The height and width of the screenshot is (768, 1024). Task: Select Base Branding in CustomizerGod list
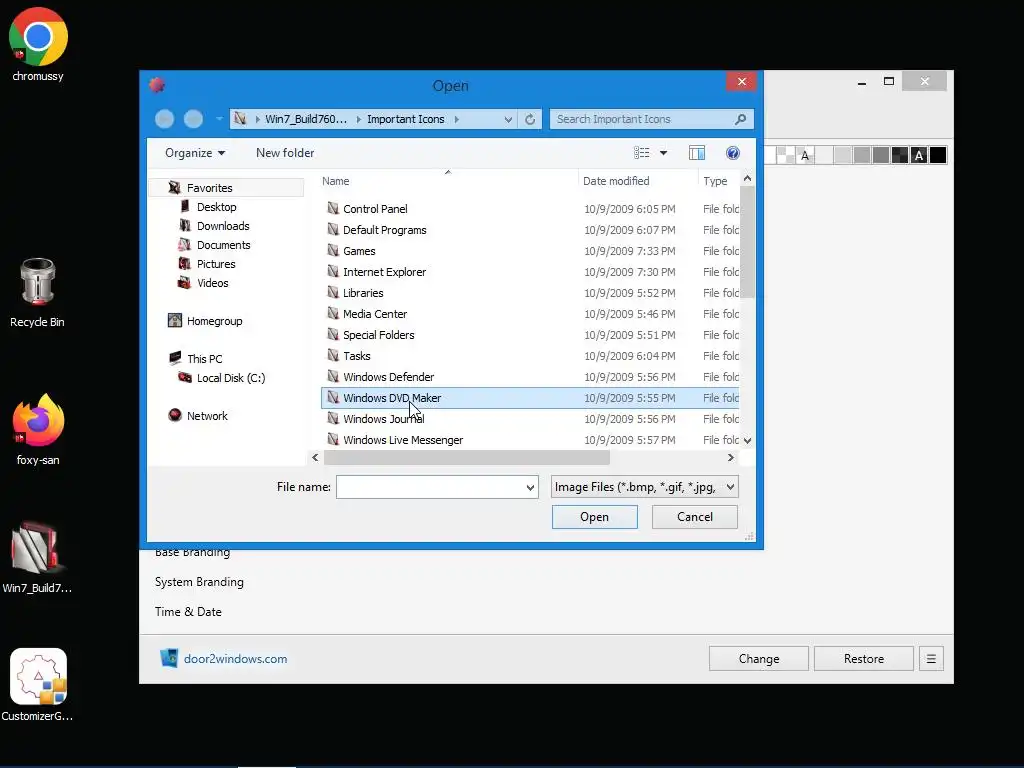pos(193,552)
